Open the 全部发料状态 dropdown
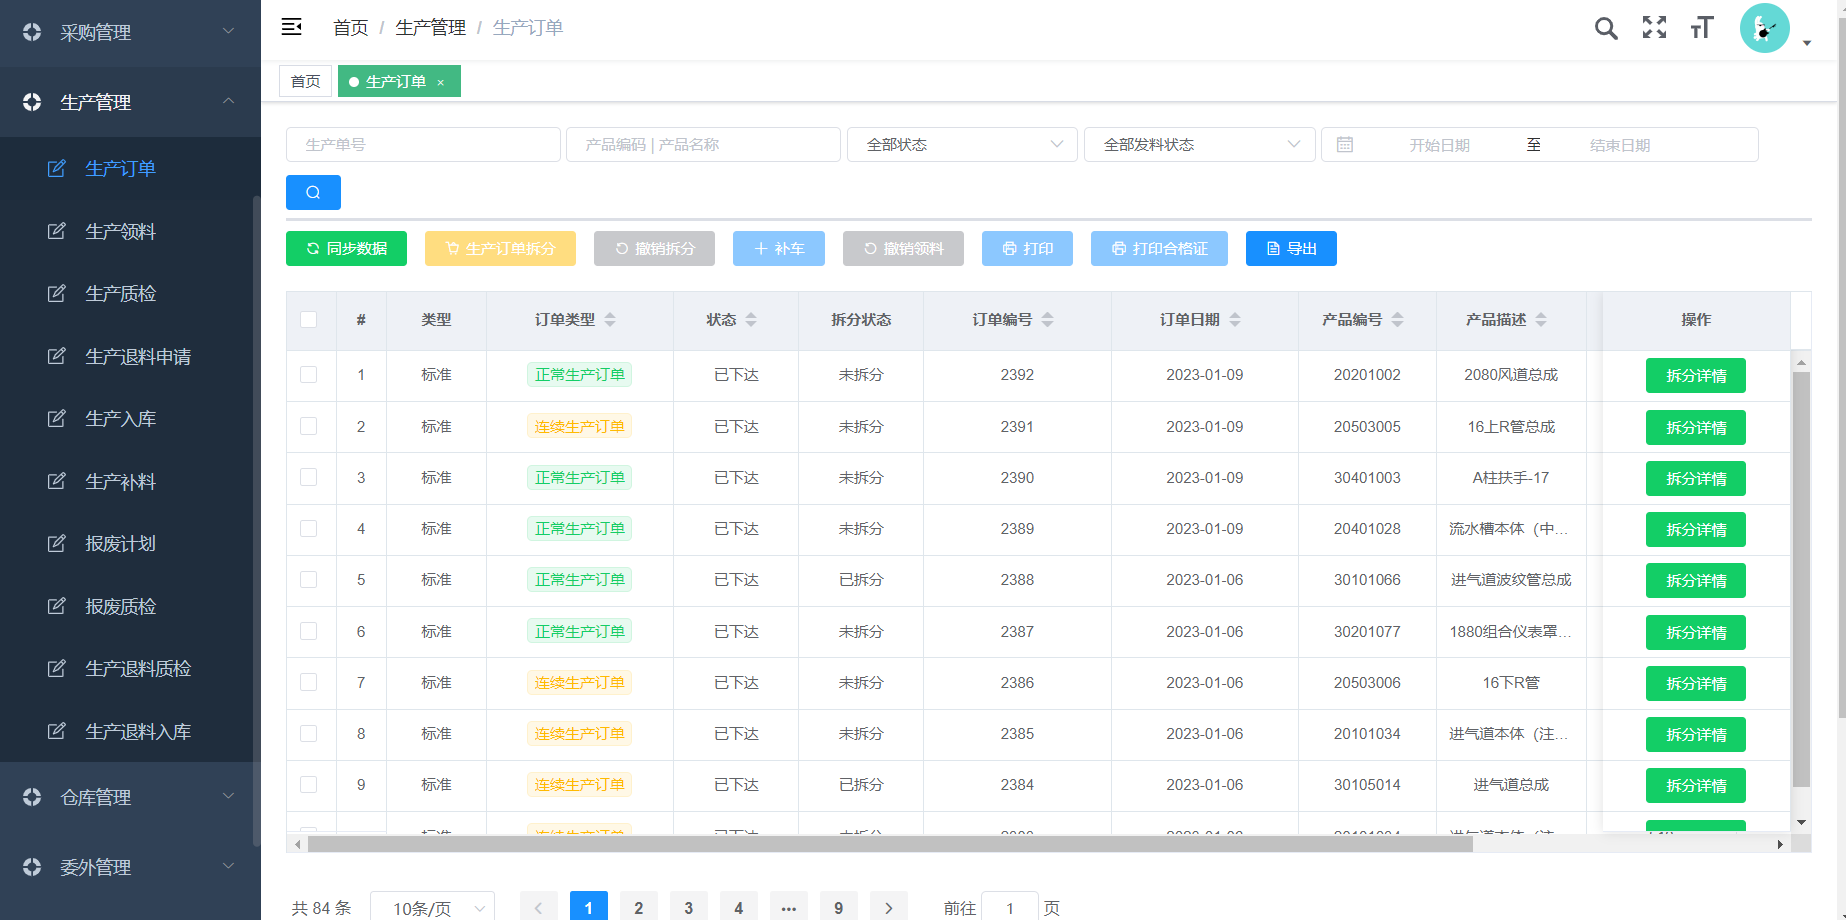This screenshot has height=920, width=1846. click(1199, 145)
